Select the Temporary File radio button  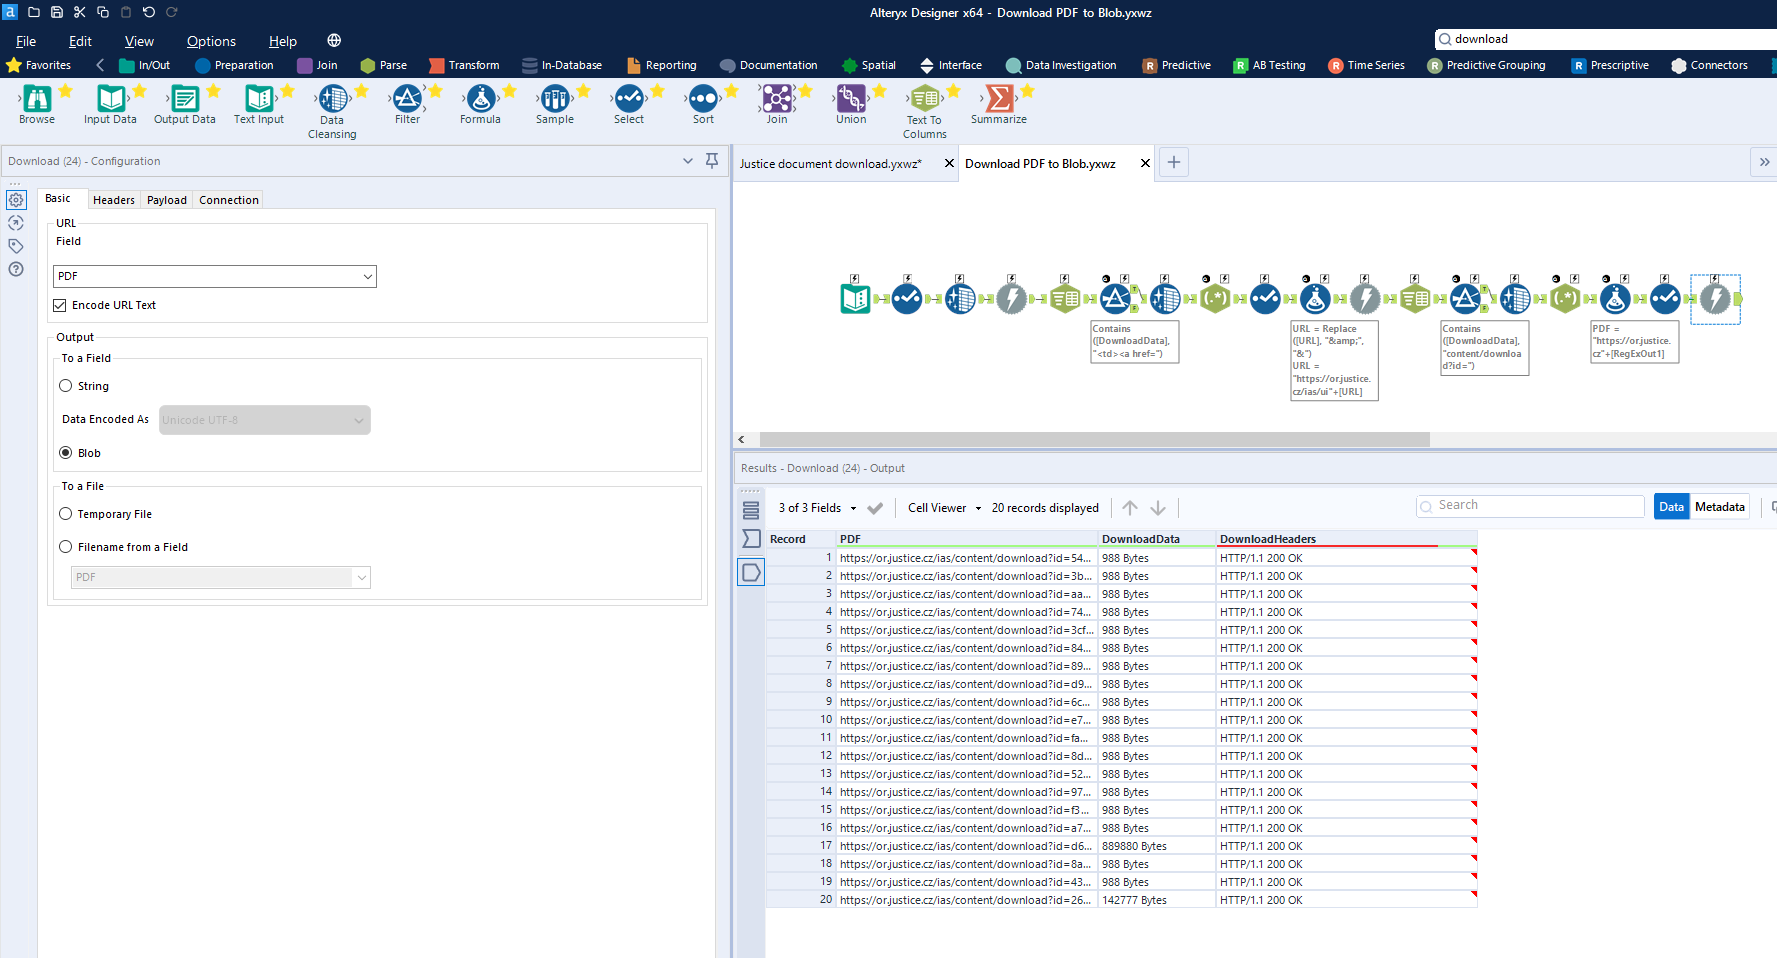(x=66, y=513)
